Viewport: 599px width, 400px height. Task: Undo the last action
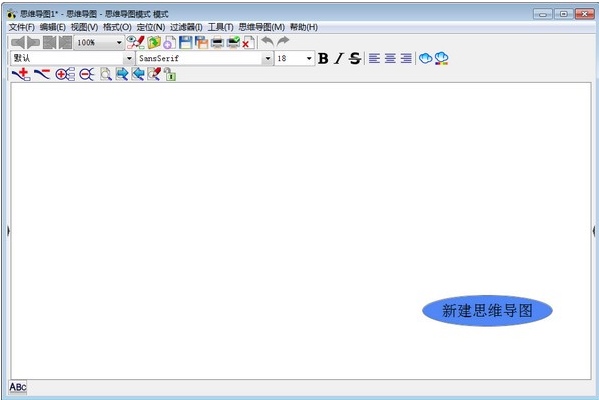click(x=267, y=41)
